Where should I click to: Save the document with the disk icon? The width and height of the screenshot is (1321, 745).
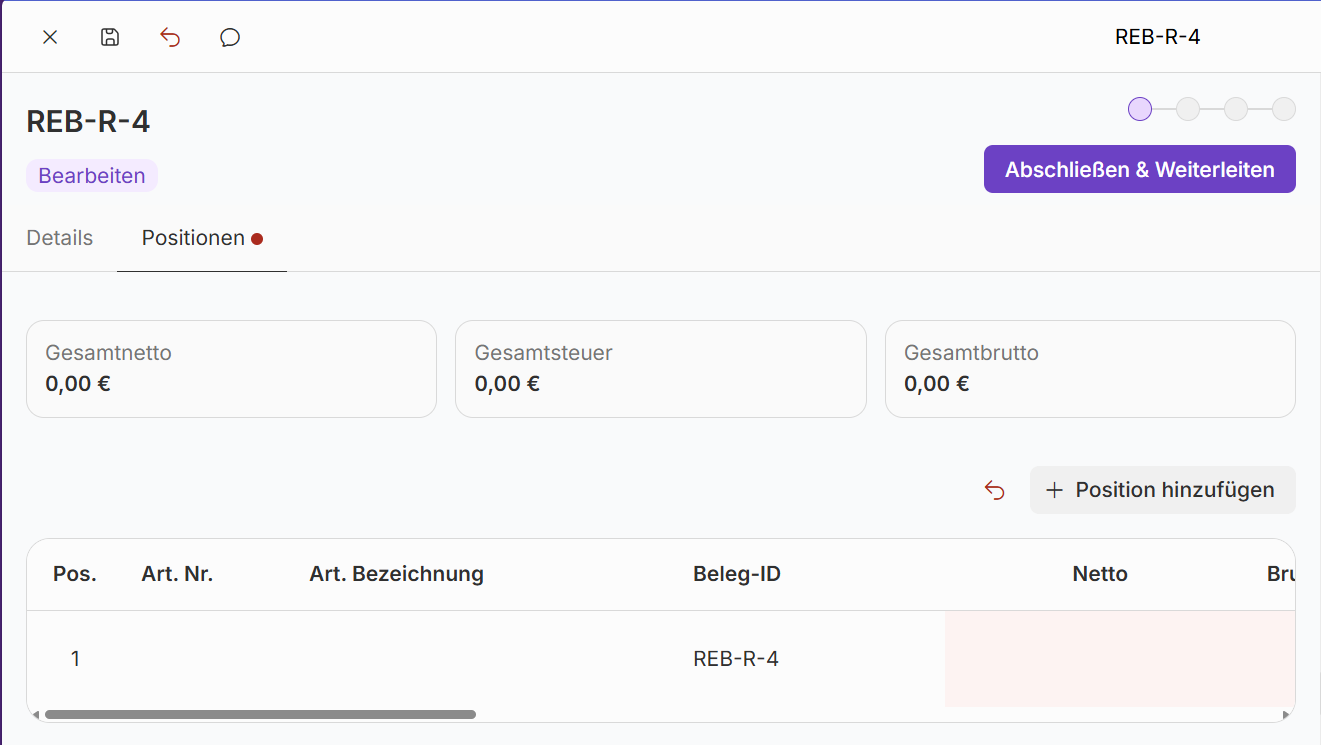[x=110, y=38]
